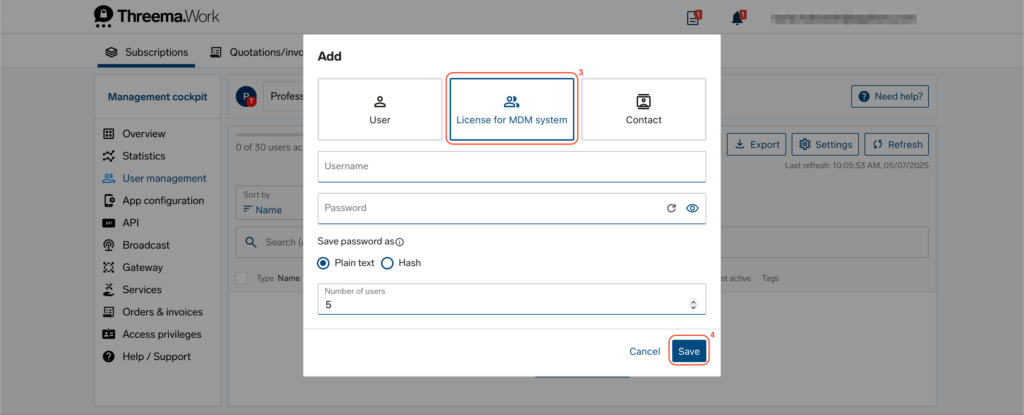Open API in the sidebar
Screen dimensions: 1024x415
131,223
